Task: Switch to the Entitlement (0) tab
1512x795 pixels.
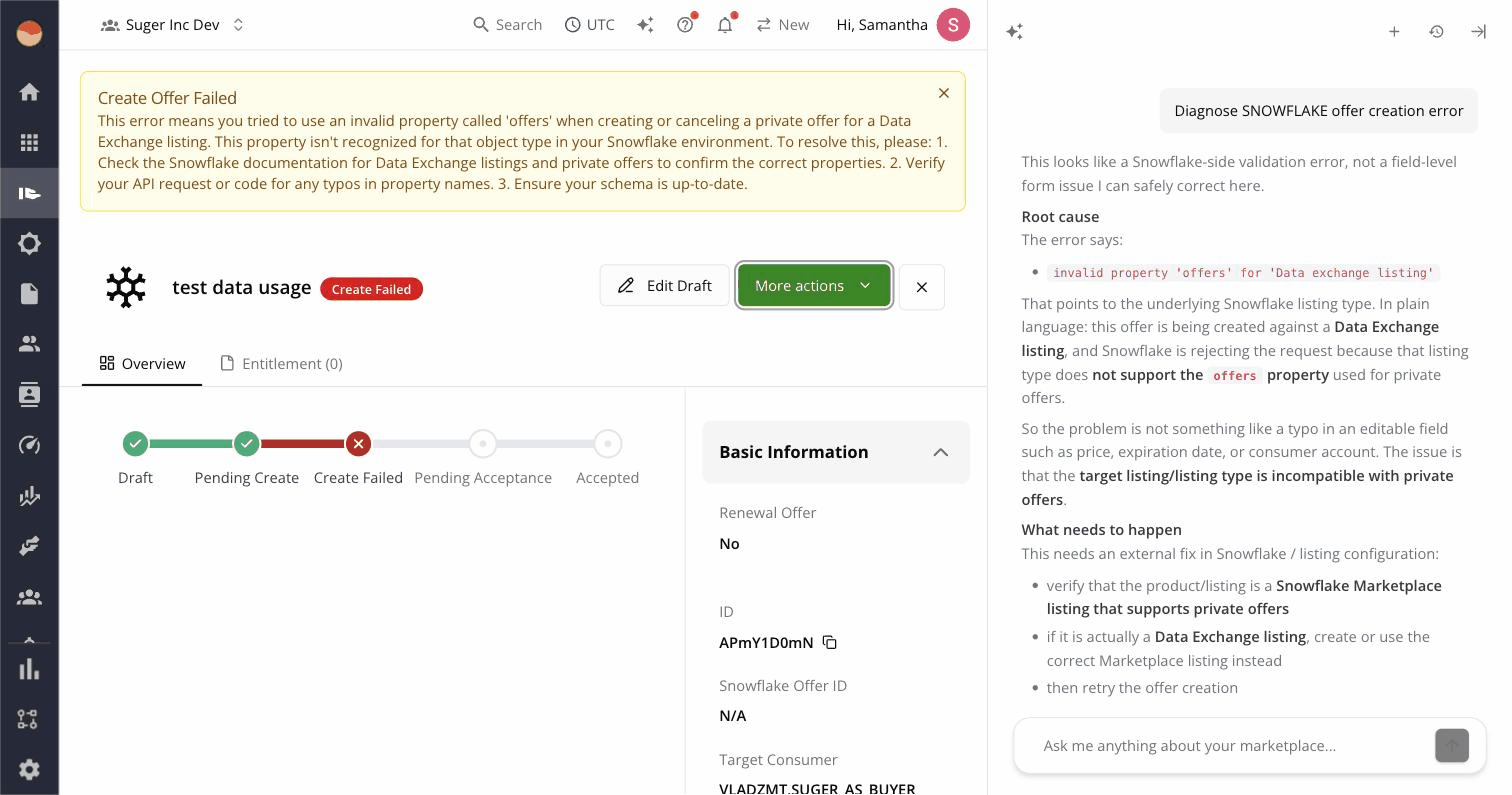Action: tap(281, 363)
